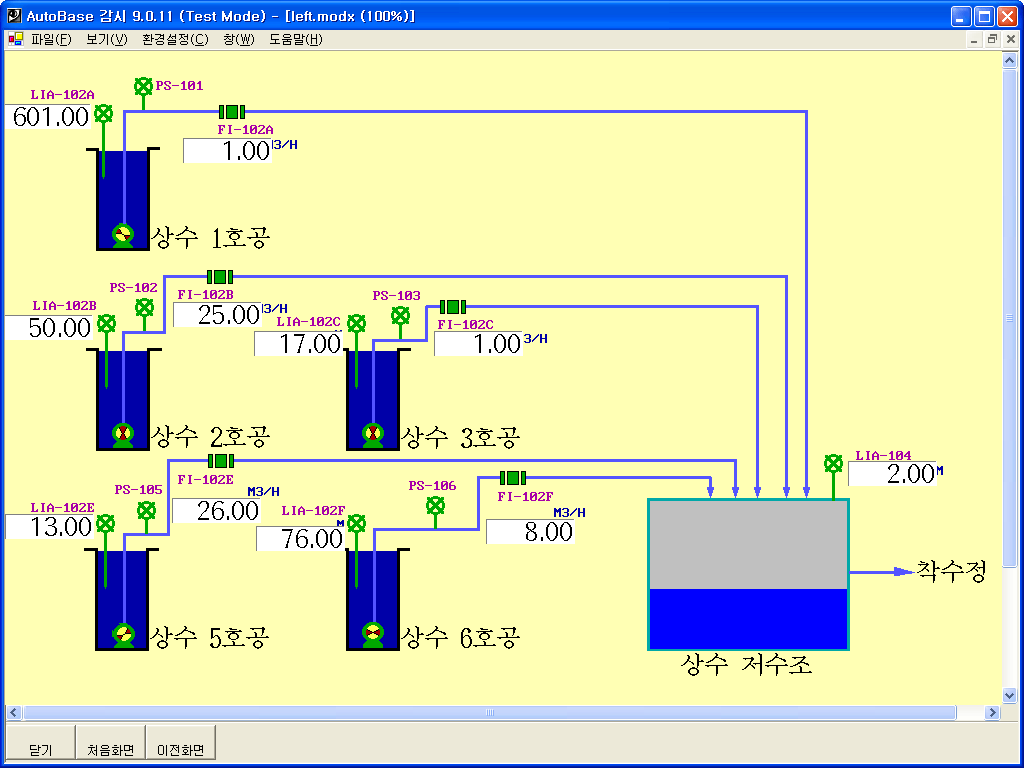Click the LIA-102A level sensor indicator
The height and width of the screenshot is (768, 1024).
coord(103,114)
